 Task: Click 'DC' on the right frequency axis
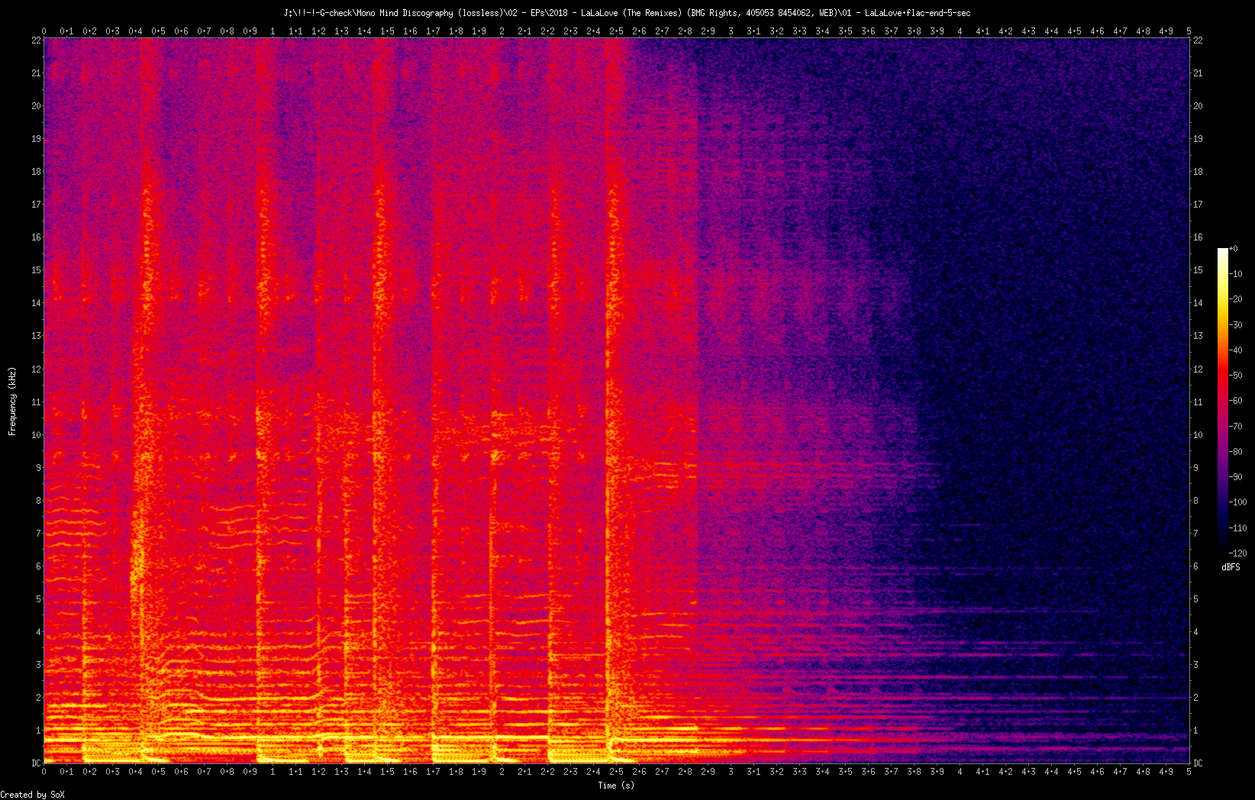point(1198,763)
